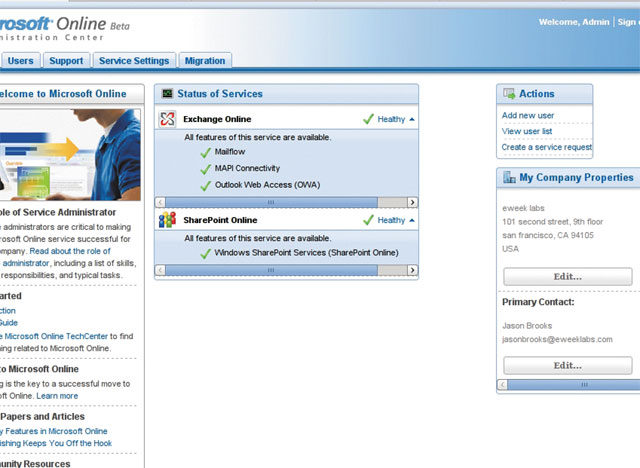The height and width of the screenshot is (468, 640).
Task: Click Create a service request link
Action: (x=547, y=147)
